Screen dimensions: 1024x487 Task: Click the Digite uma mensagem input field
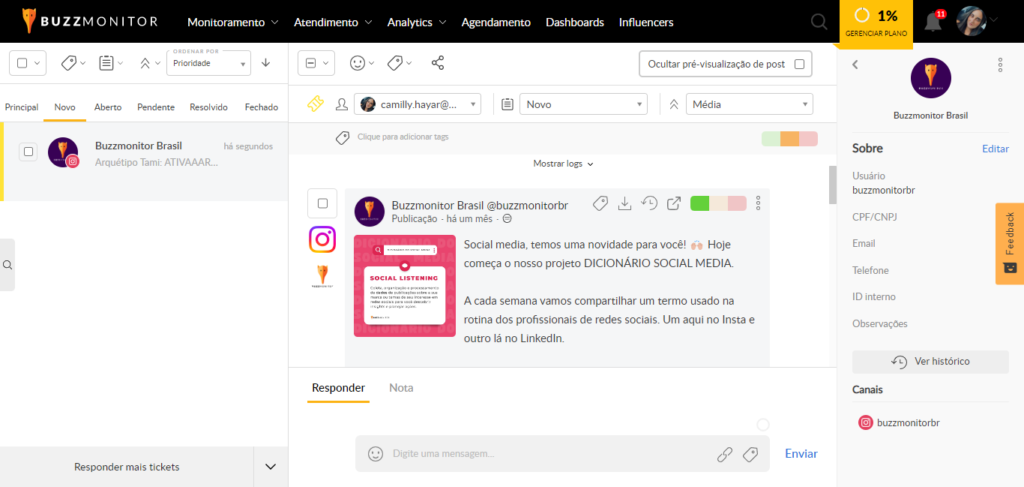click(545, 454)
